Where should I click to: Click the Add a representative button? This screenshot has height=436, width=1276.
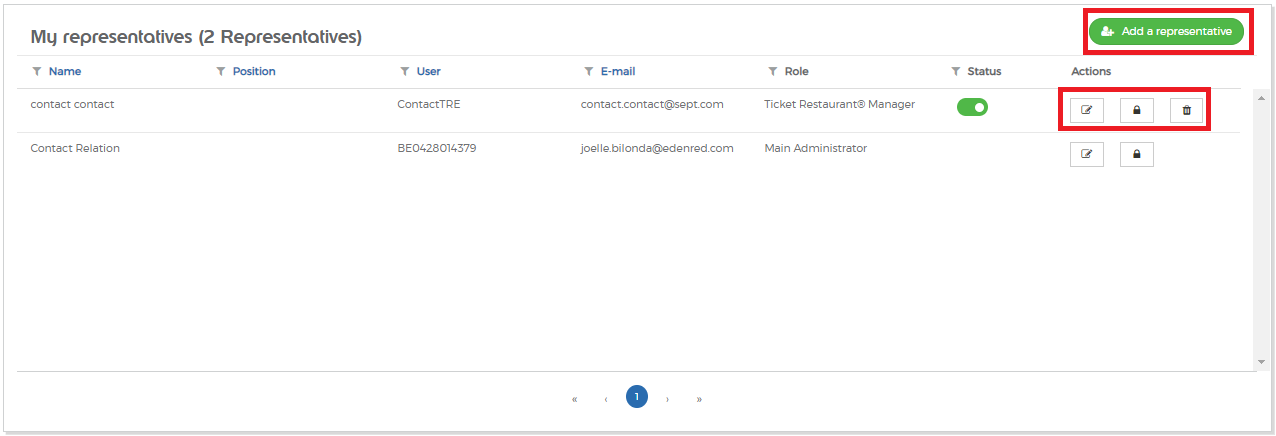(x=1166, y=31)
